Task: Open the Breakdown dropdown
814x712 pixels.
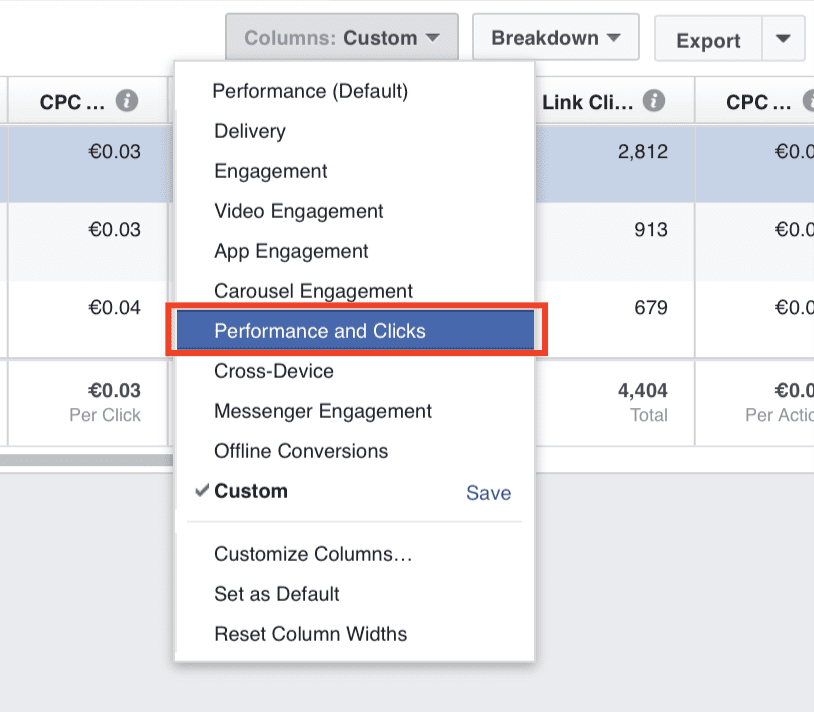Action: click(x=555, y=37)
